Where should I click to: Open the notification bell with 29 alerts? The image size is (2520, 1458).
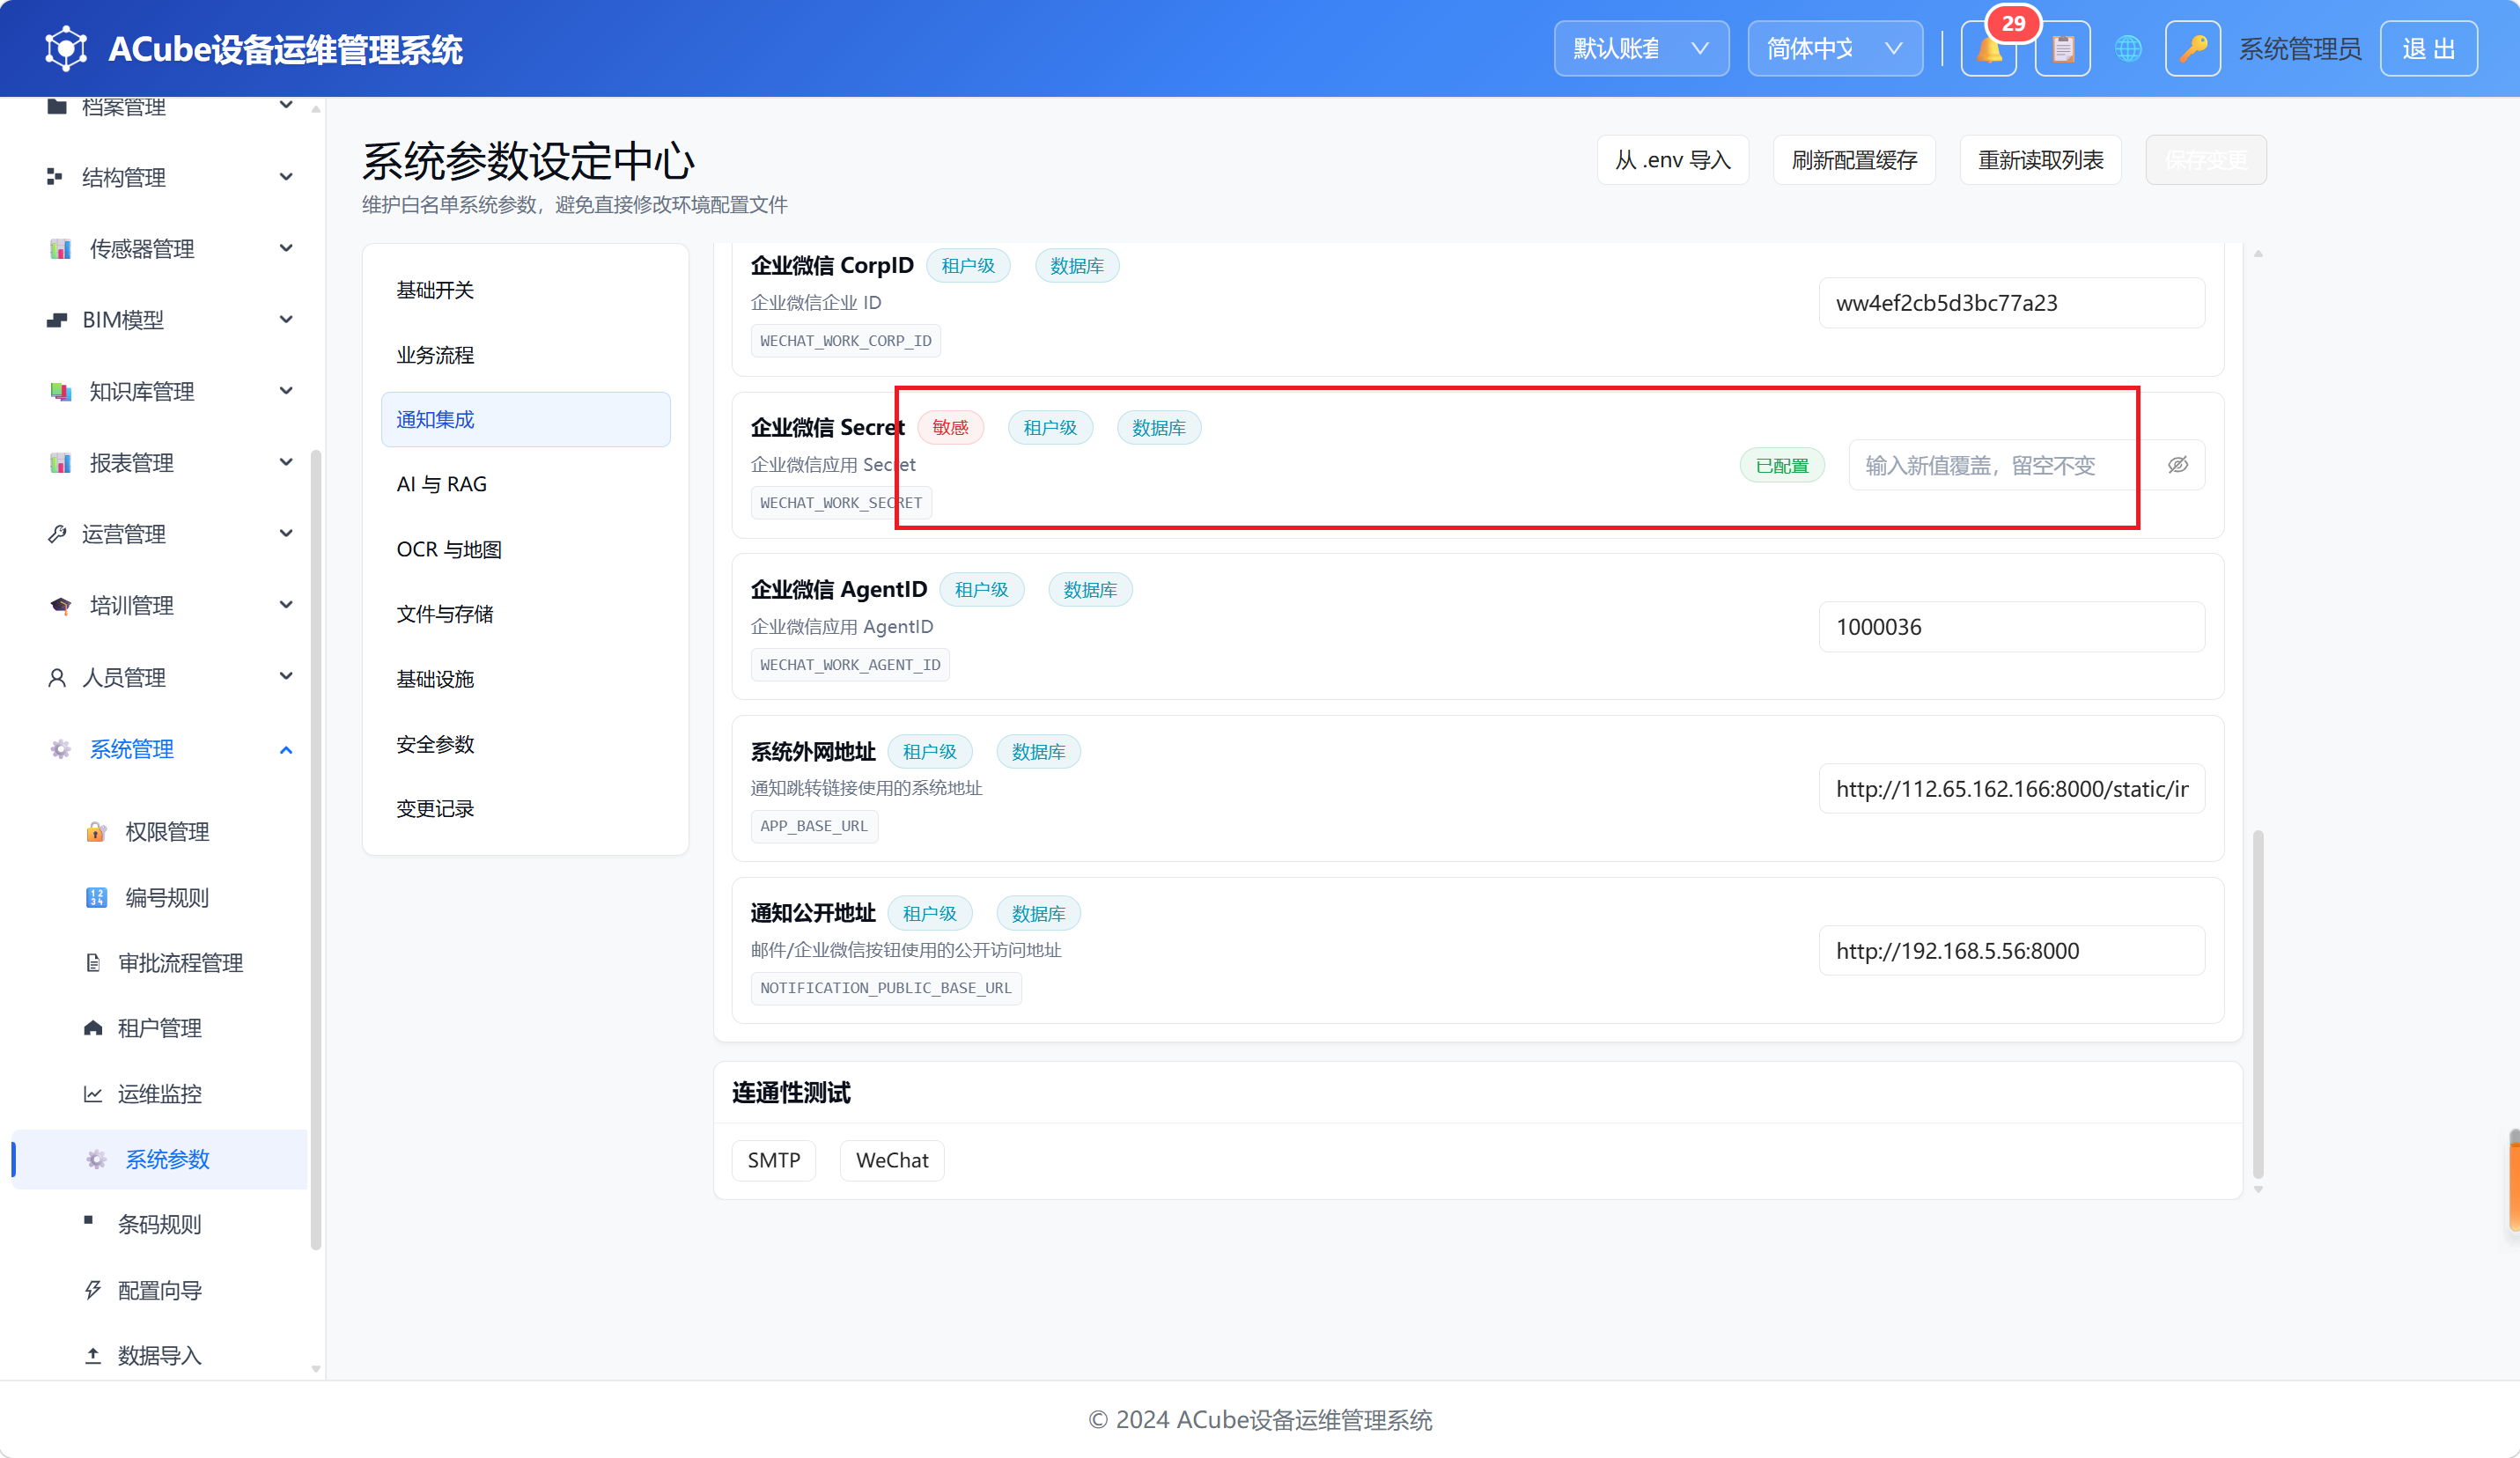coord(1988,48)
